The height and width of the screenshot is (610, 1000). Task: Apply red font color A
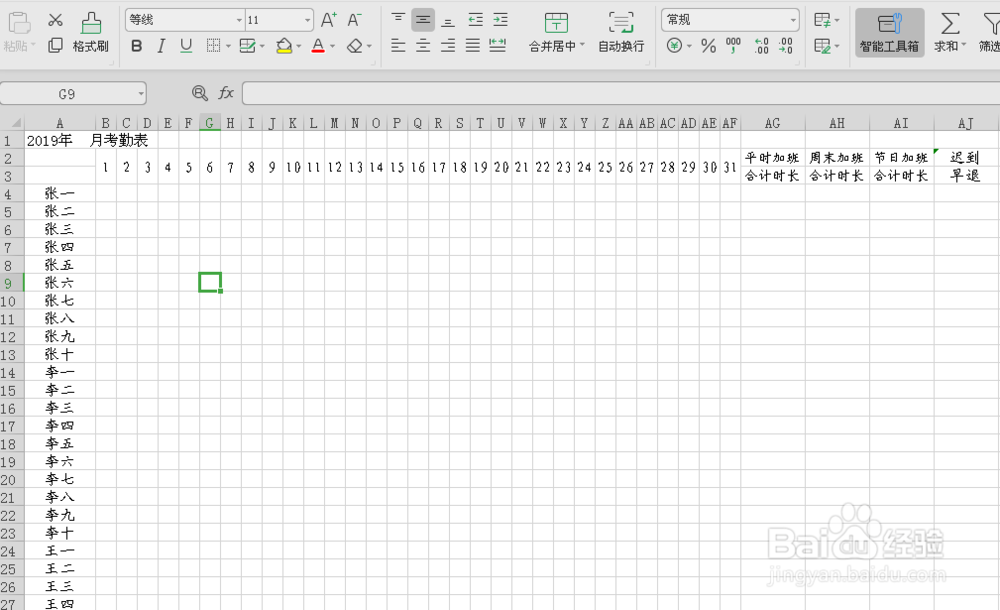click(x=318, y=46)
